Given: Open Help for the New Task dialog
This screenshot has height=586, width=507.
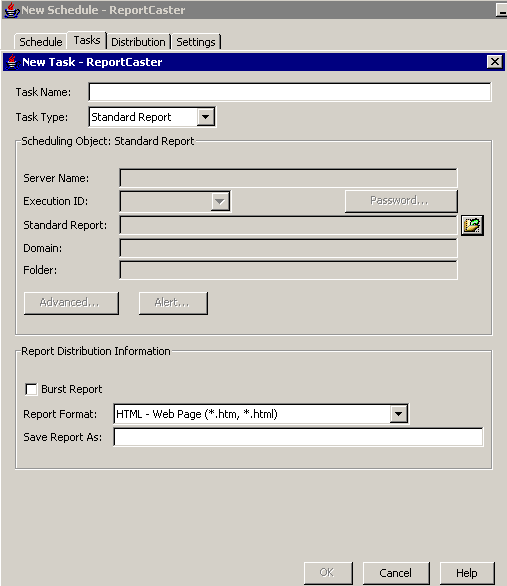Looking at the screenshot, I should [x=467, y=573].
